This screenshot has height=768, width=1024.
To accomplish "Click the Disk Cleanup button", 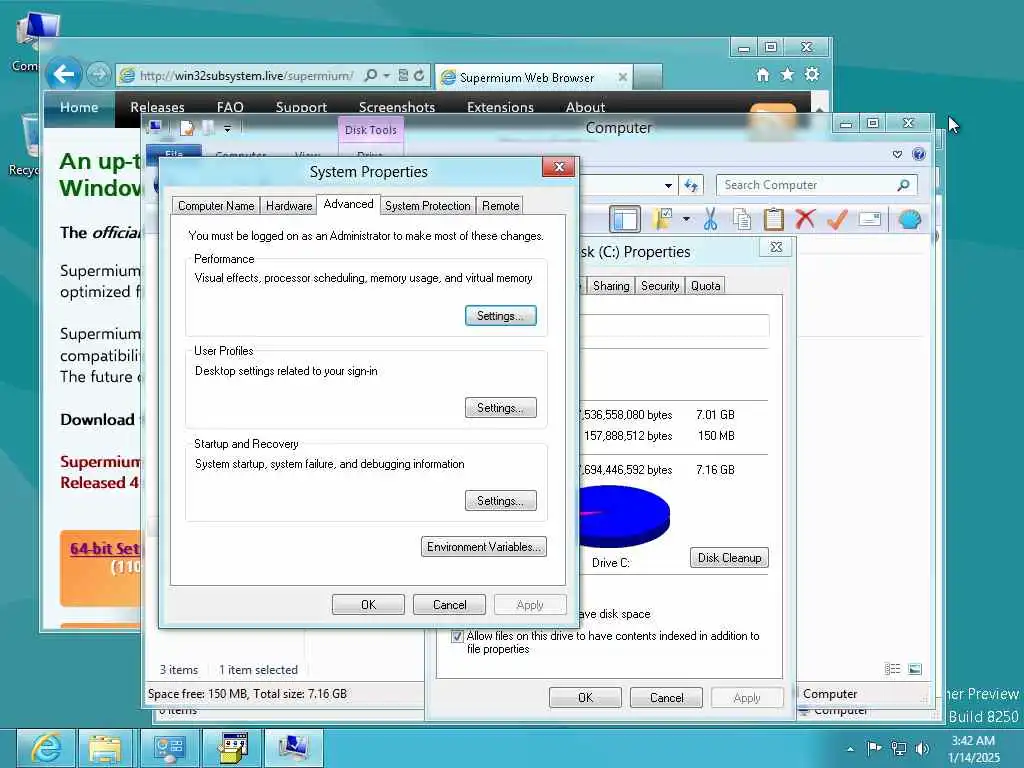I will (729, 558).
